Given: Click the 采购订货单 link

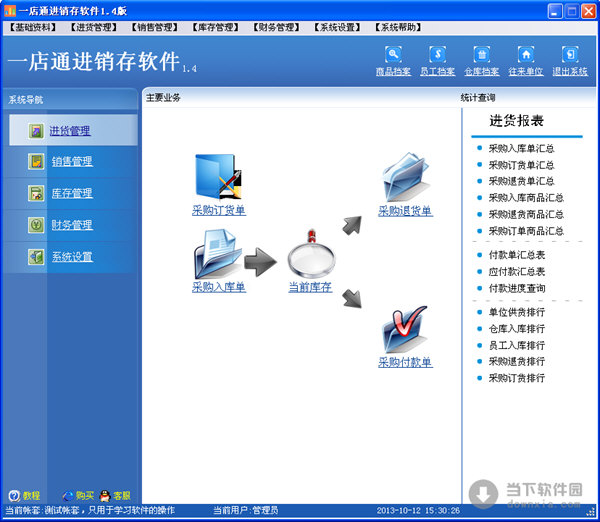Looking at the screenshot, I should point(219,210).
